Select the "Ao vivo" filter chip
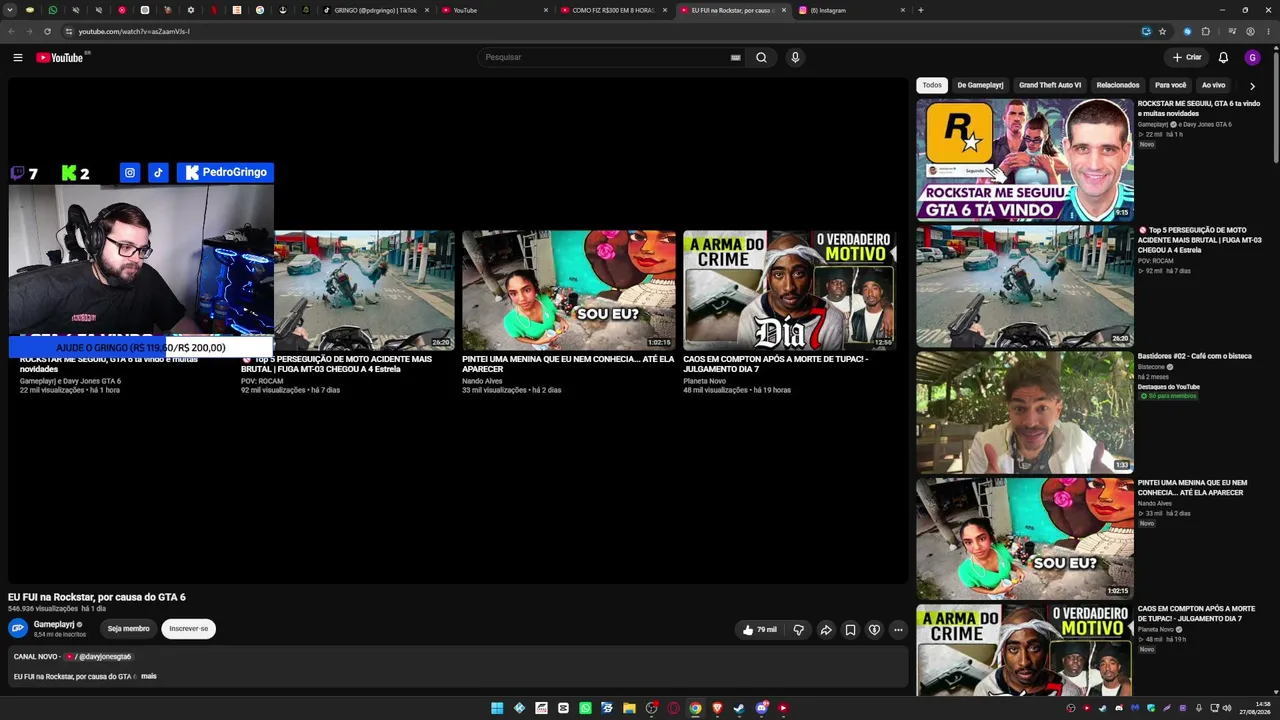Viewport: 1280px width, 720px height. pos(1213,85)
